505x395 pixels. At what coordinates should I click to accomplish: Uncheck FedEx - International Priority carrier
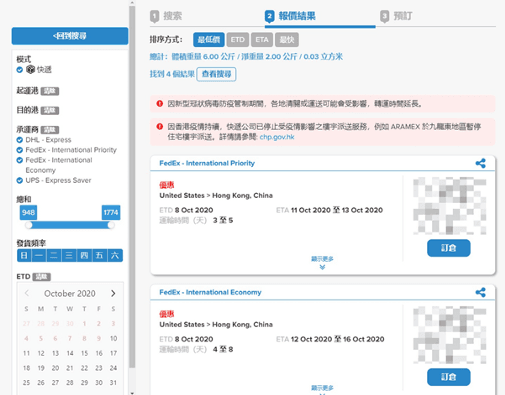coord(20,150)
